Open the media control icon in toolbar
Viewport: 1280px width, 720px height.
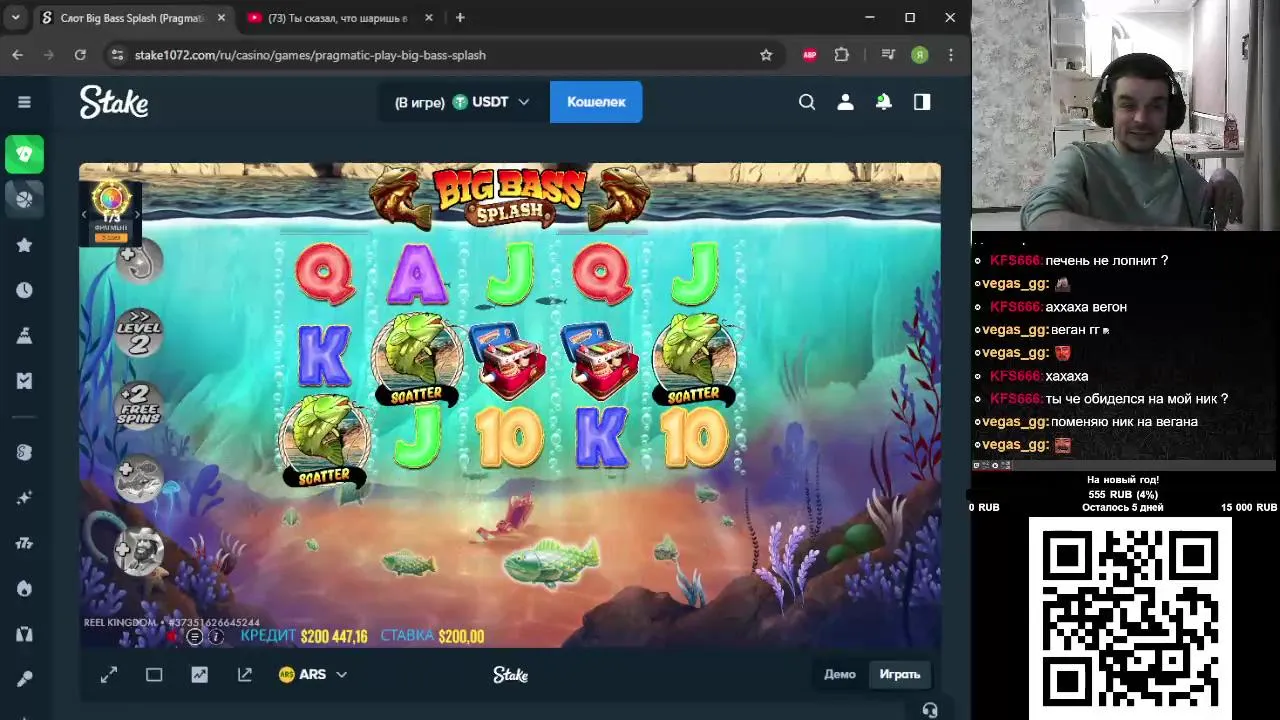coord(888,55)
